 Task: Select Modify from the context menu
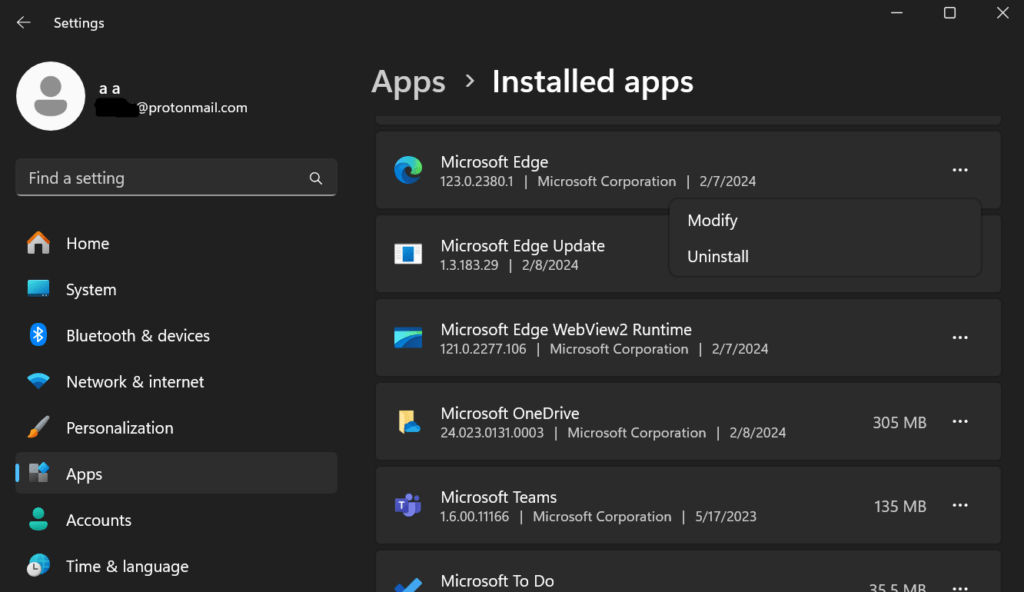(711, 220)
